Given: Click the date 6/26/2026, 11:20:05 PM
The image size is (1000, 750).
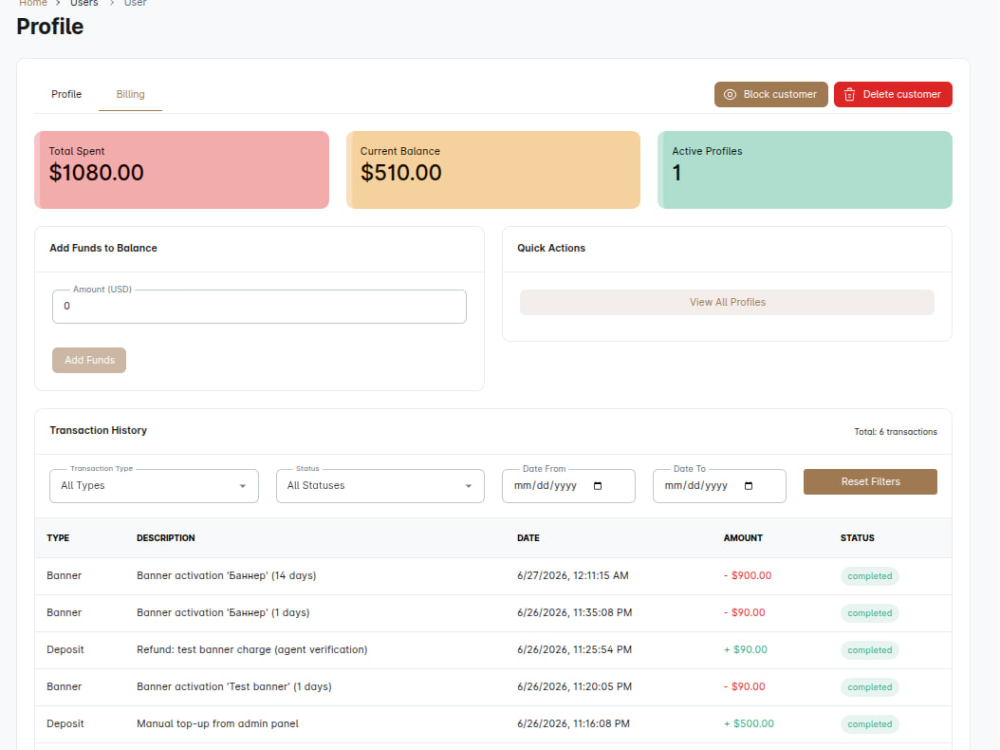Looking at the screenshot, I should 575,687.
